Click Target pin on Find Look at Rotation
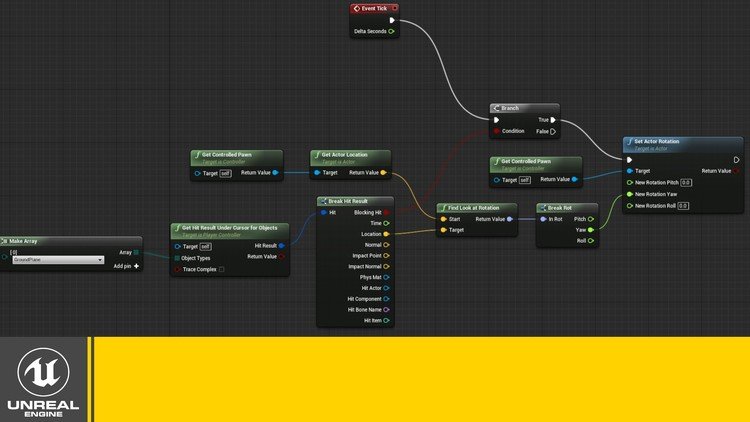The height and width of the screenshot is (422, 750). [x=443, y=230]
